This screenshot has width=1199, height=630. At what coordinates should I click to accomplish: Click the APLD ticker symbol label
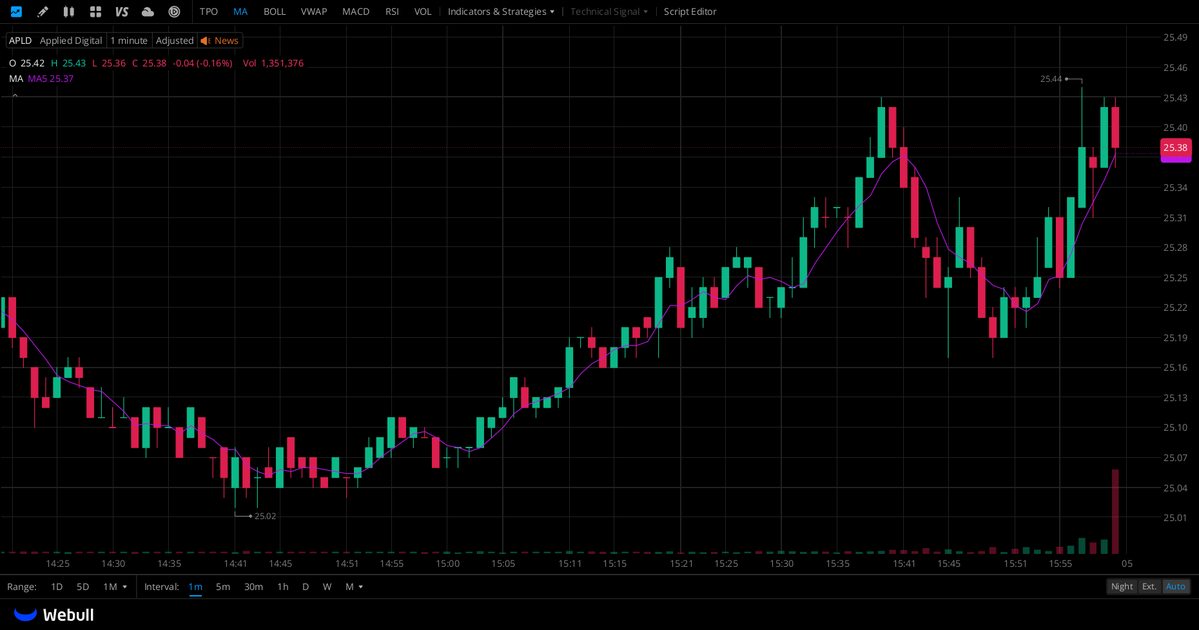click(x=21, y=41)
